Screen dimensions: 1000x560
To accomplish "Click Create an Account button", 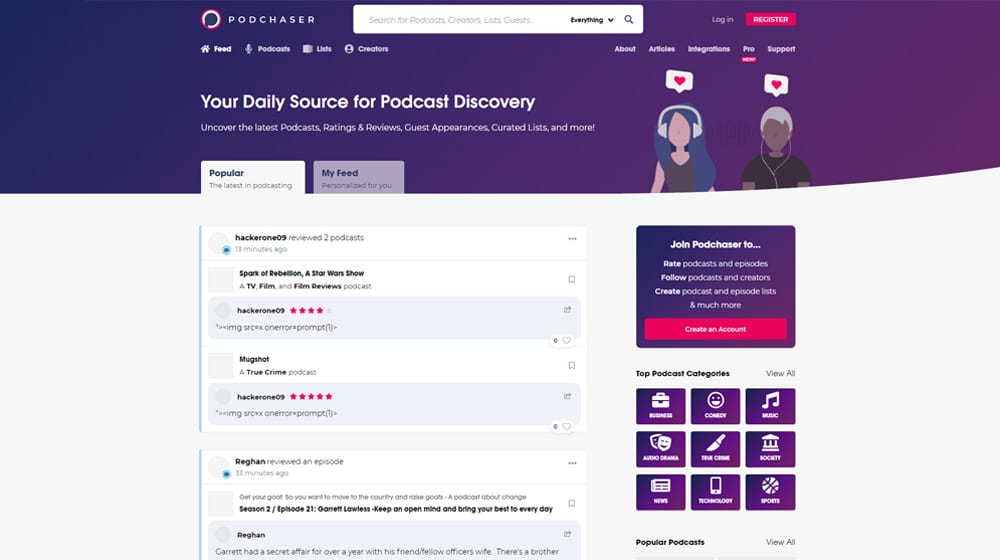I will point(716,329).
